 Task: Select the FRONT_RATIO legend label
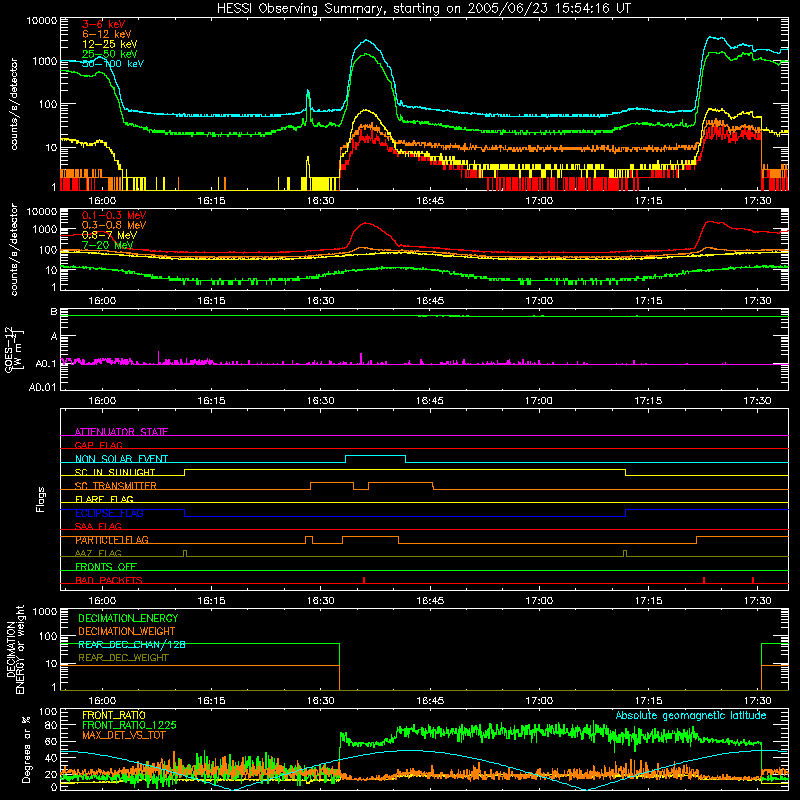point(114,715)
